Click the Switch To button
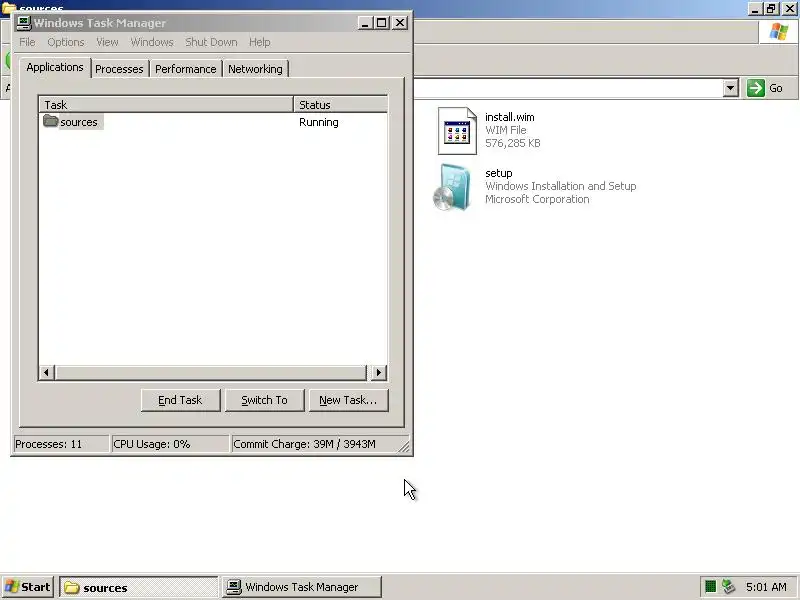 tap(264, 401)
